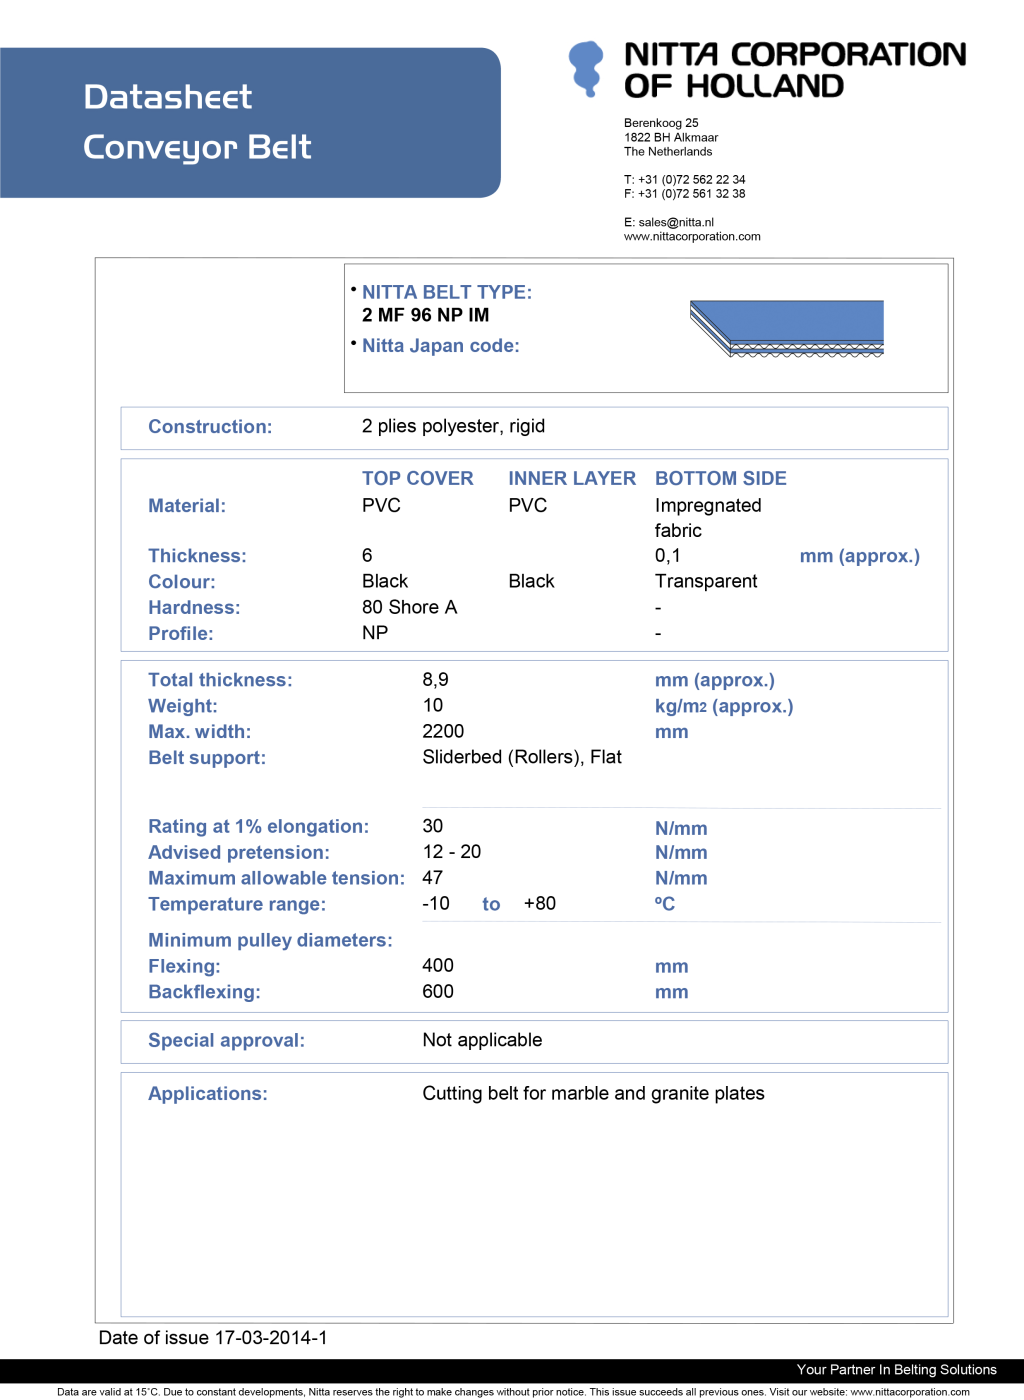Click the "Rating at 1% elongation:" label
The image size is (1024, 1400).
[258, 827]
